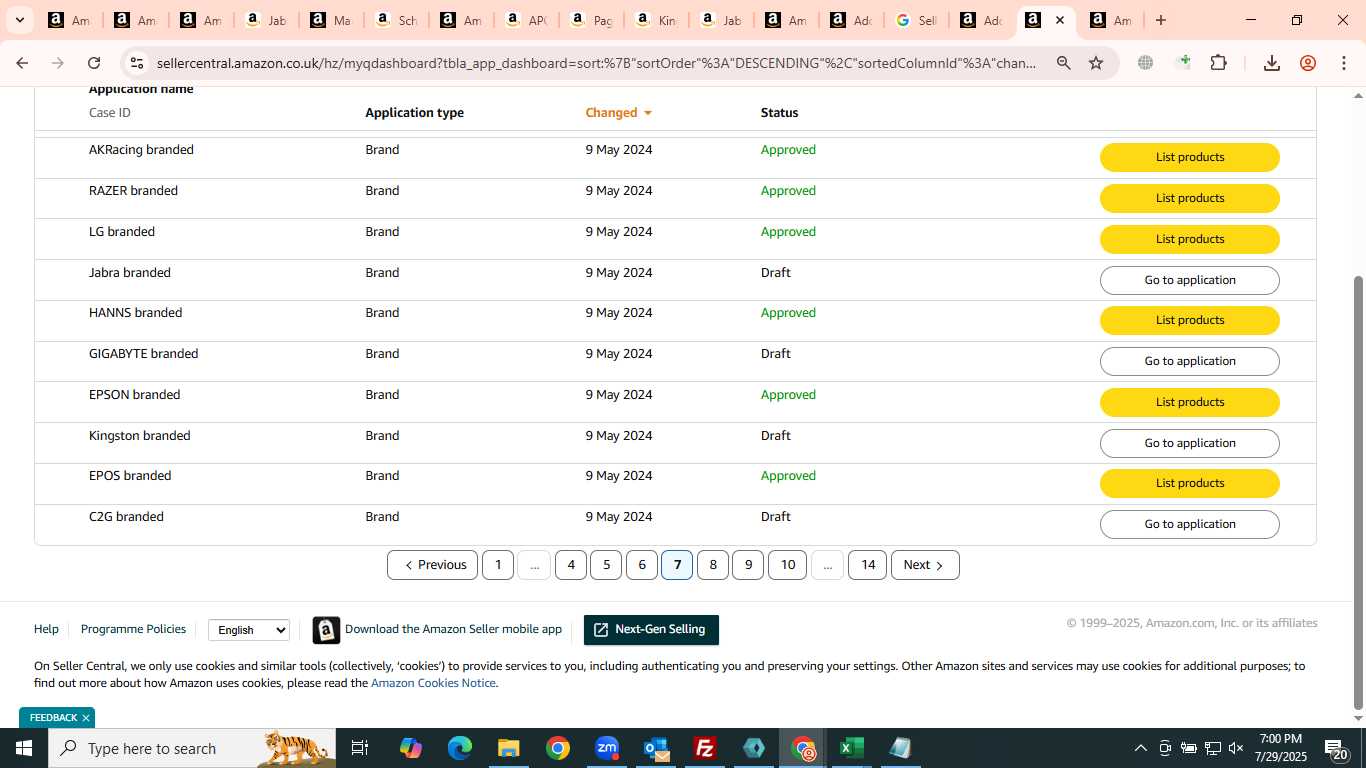Open the Windows Start menu
The image size is (1366, 768).
pos(24,748)
